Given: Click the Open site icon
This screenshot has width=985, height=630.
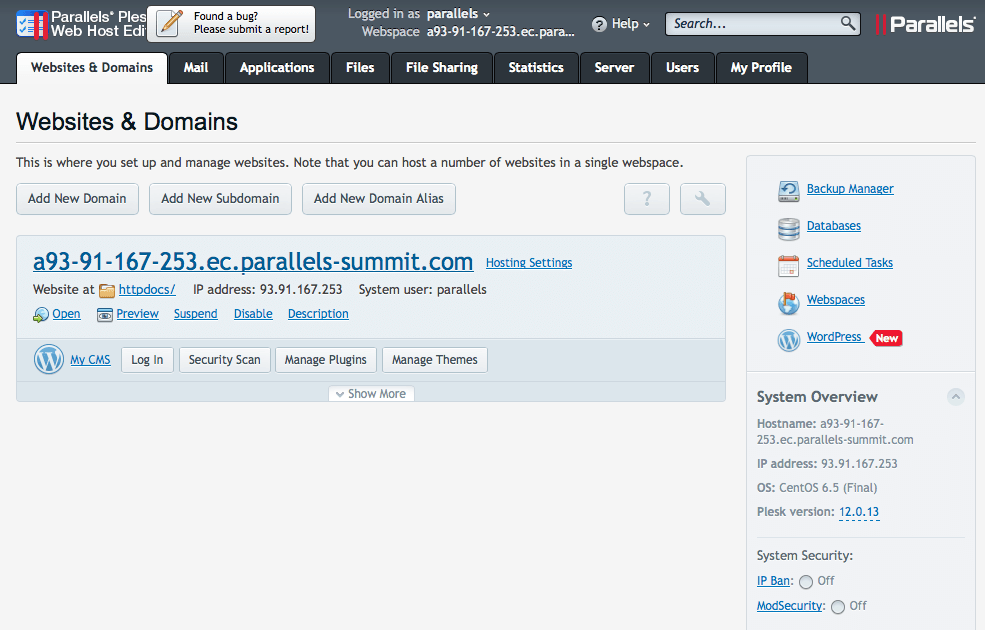Looking at the screenshot, I should [41, 315].
